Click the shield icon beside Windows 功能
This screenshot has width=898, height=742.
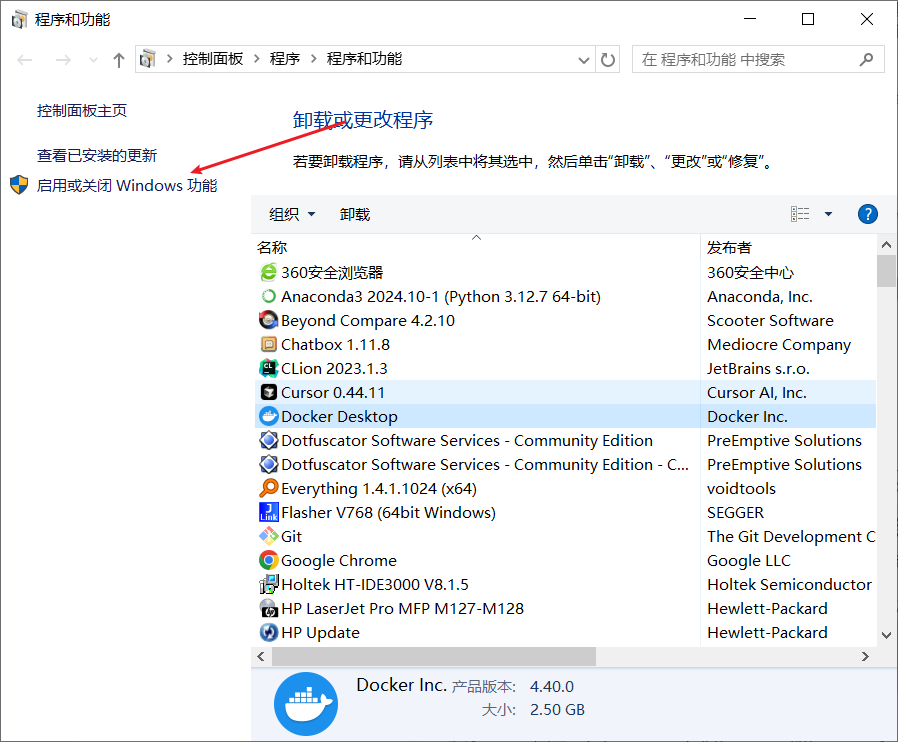coord(19,185)
